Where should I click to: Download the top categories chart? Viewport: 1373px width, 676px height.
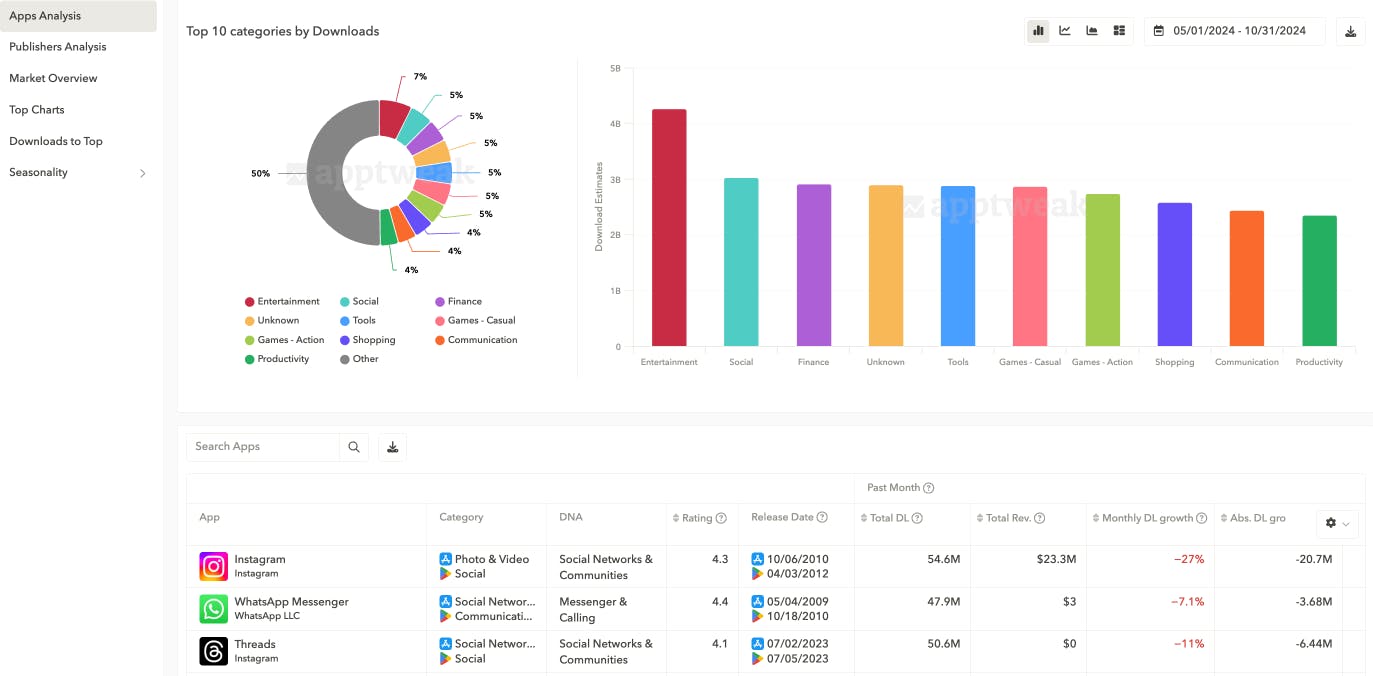coord(1350,31)
